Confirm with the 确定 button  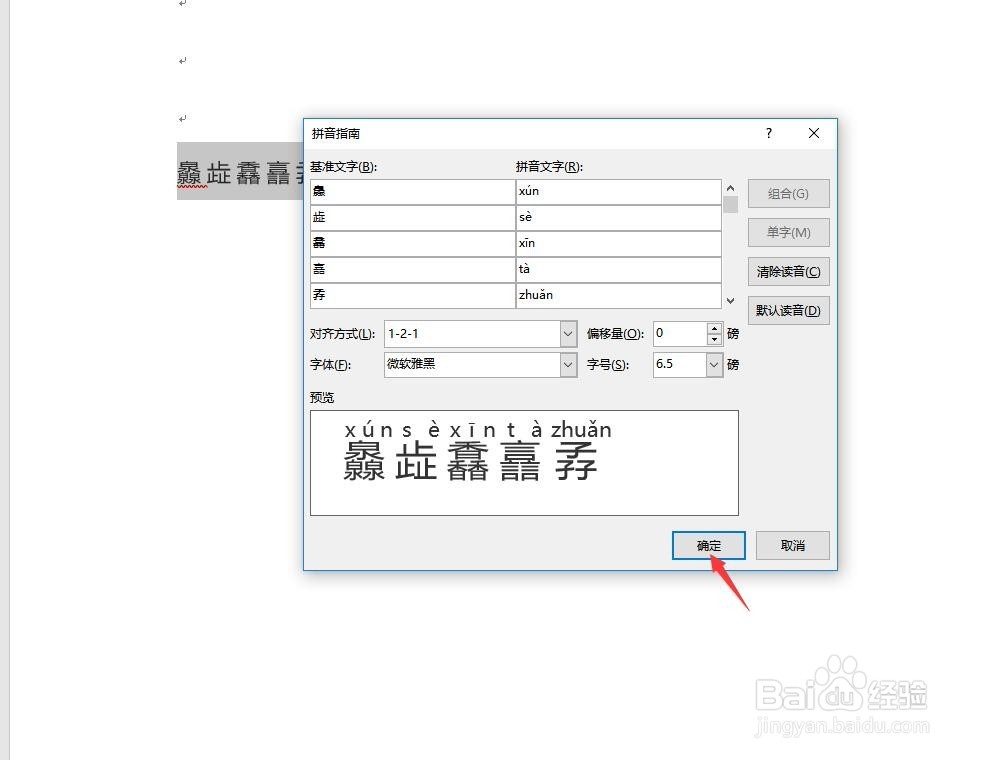pyautogui.click(x=708, y=545)
